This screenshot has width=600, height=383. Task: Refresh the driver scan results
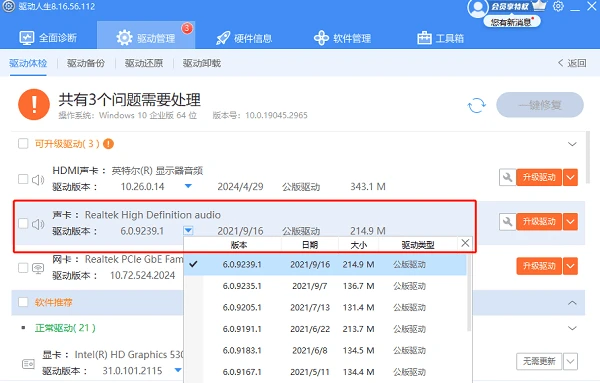coord(476,105)
